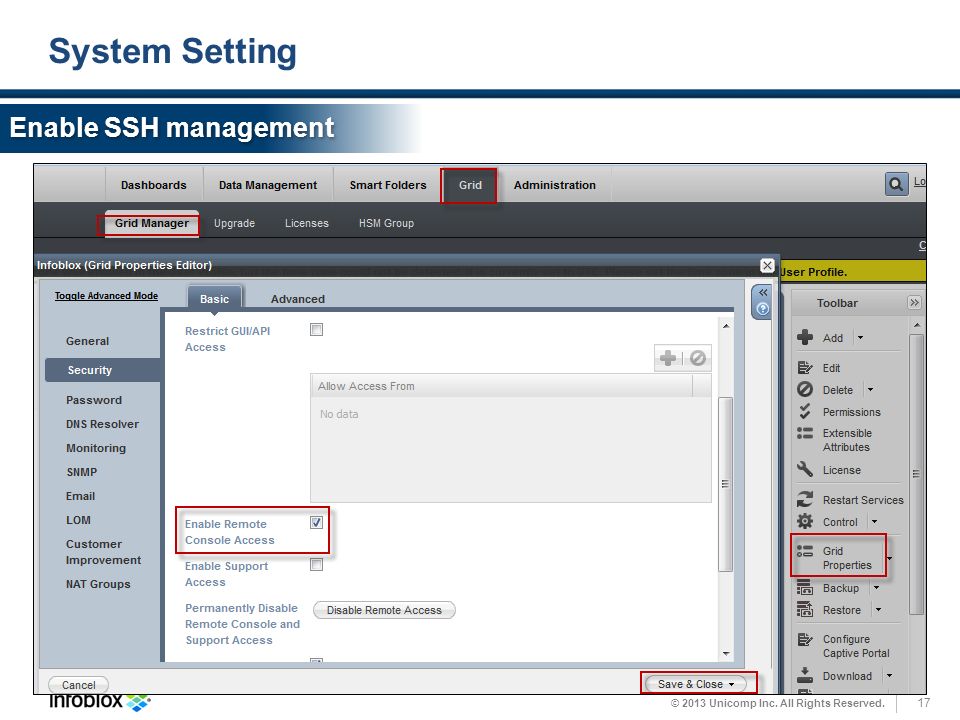Click the add entry plus icon above Allow Access From
Viewport: 960px width, 720px height.
(x=668, y=358)
